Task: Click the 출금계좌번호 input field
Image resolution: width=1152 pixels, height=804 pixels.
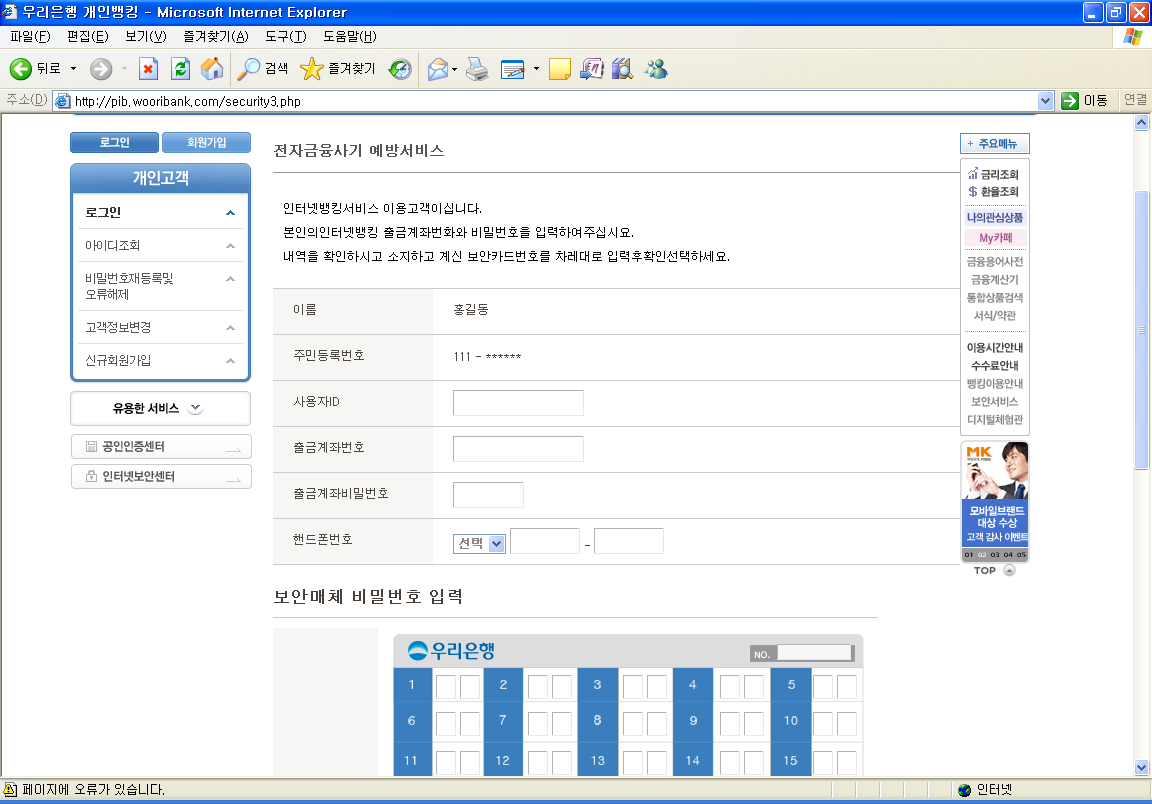Action: [518, 449]
